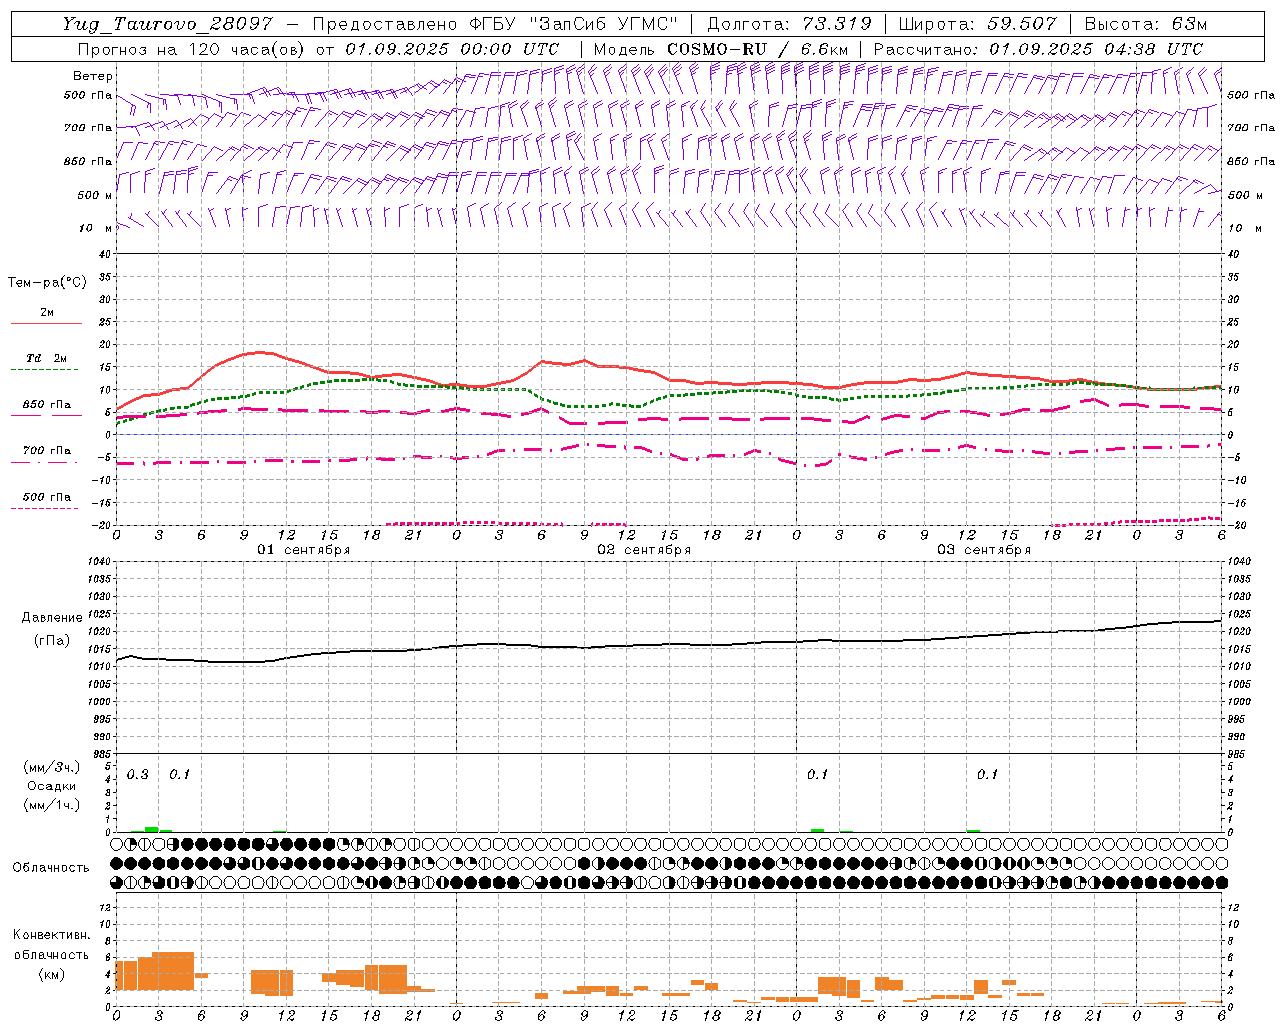Click the Осадки panel label
1280x1024 pixels.
click(52, 786)
